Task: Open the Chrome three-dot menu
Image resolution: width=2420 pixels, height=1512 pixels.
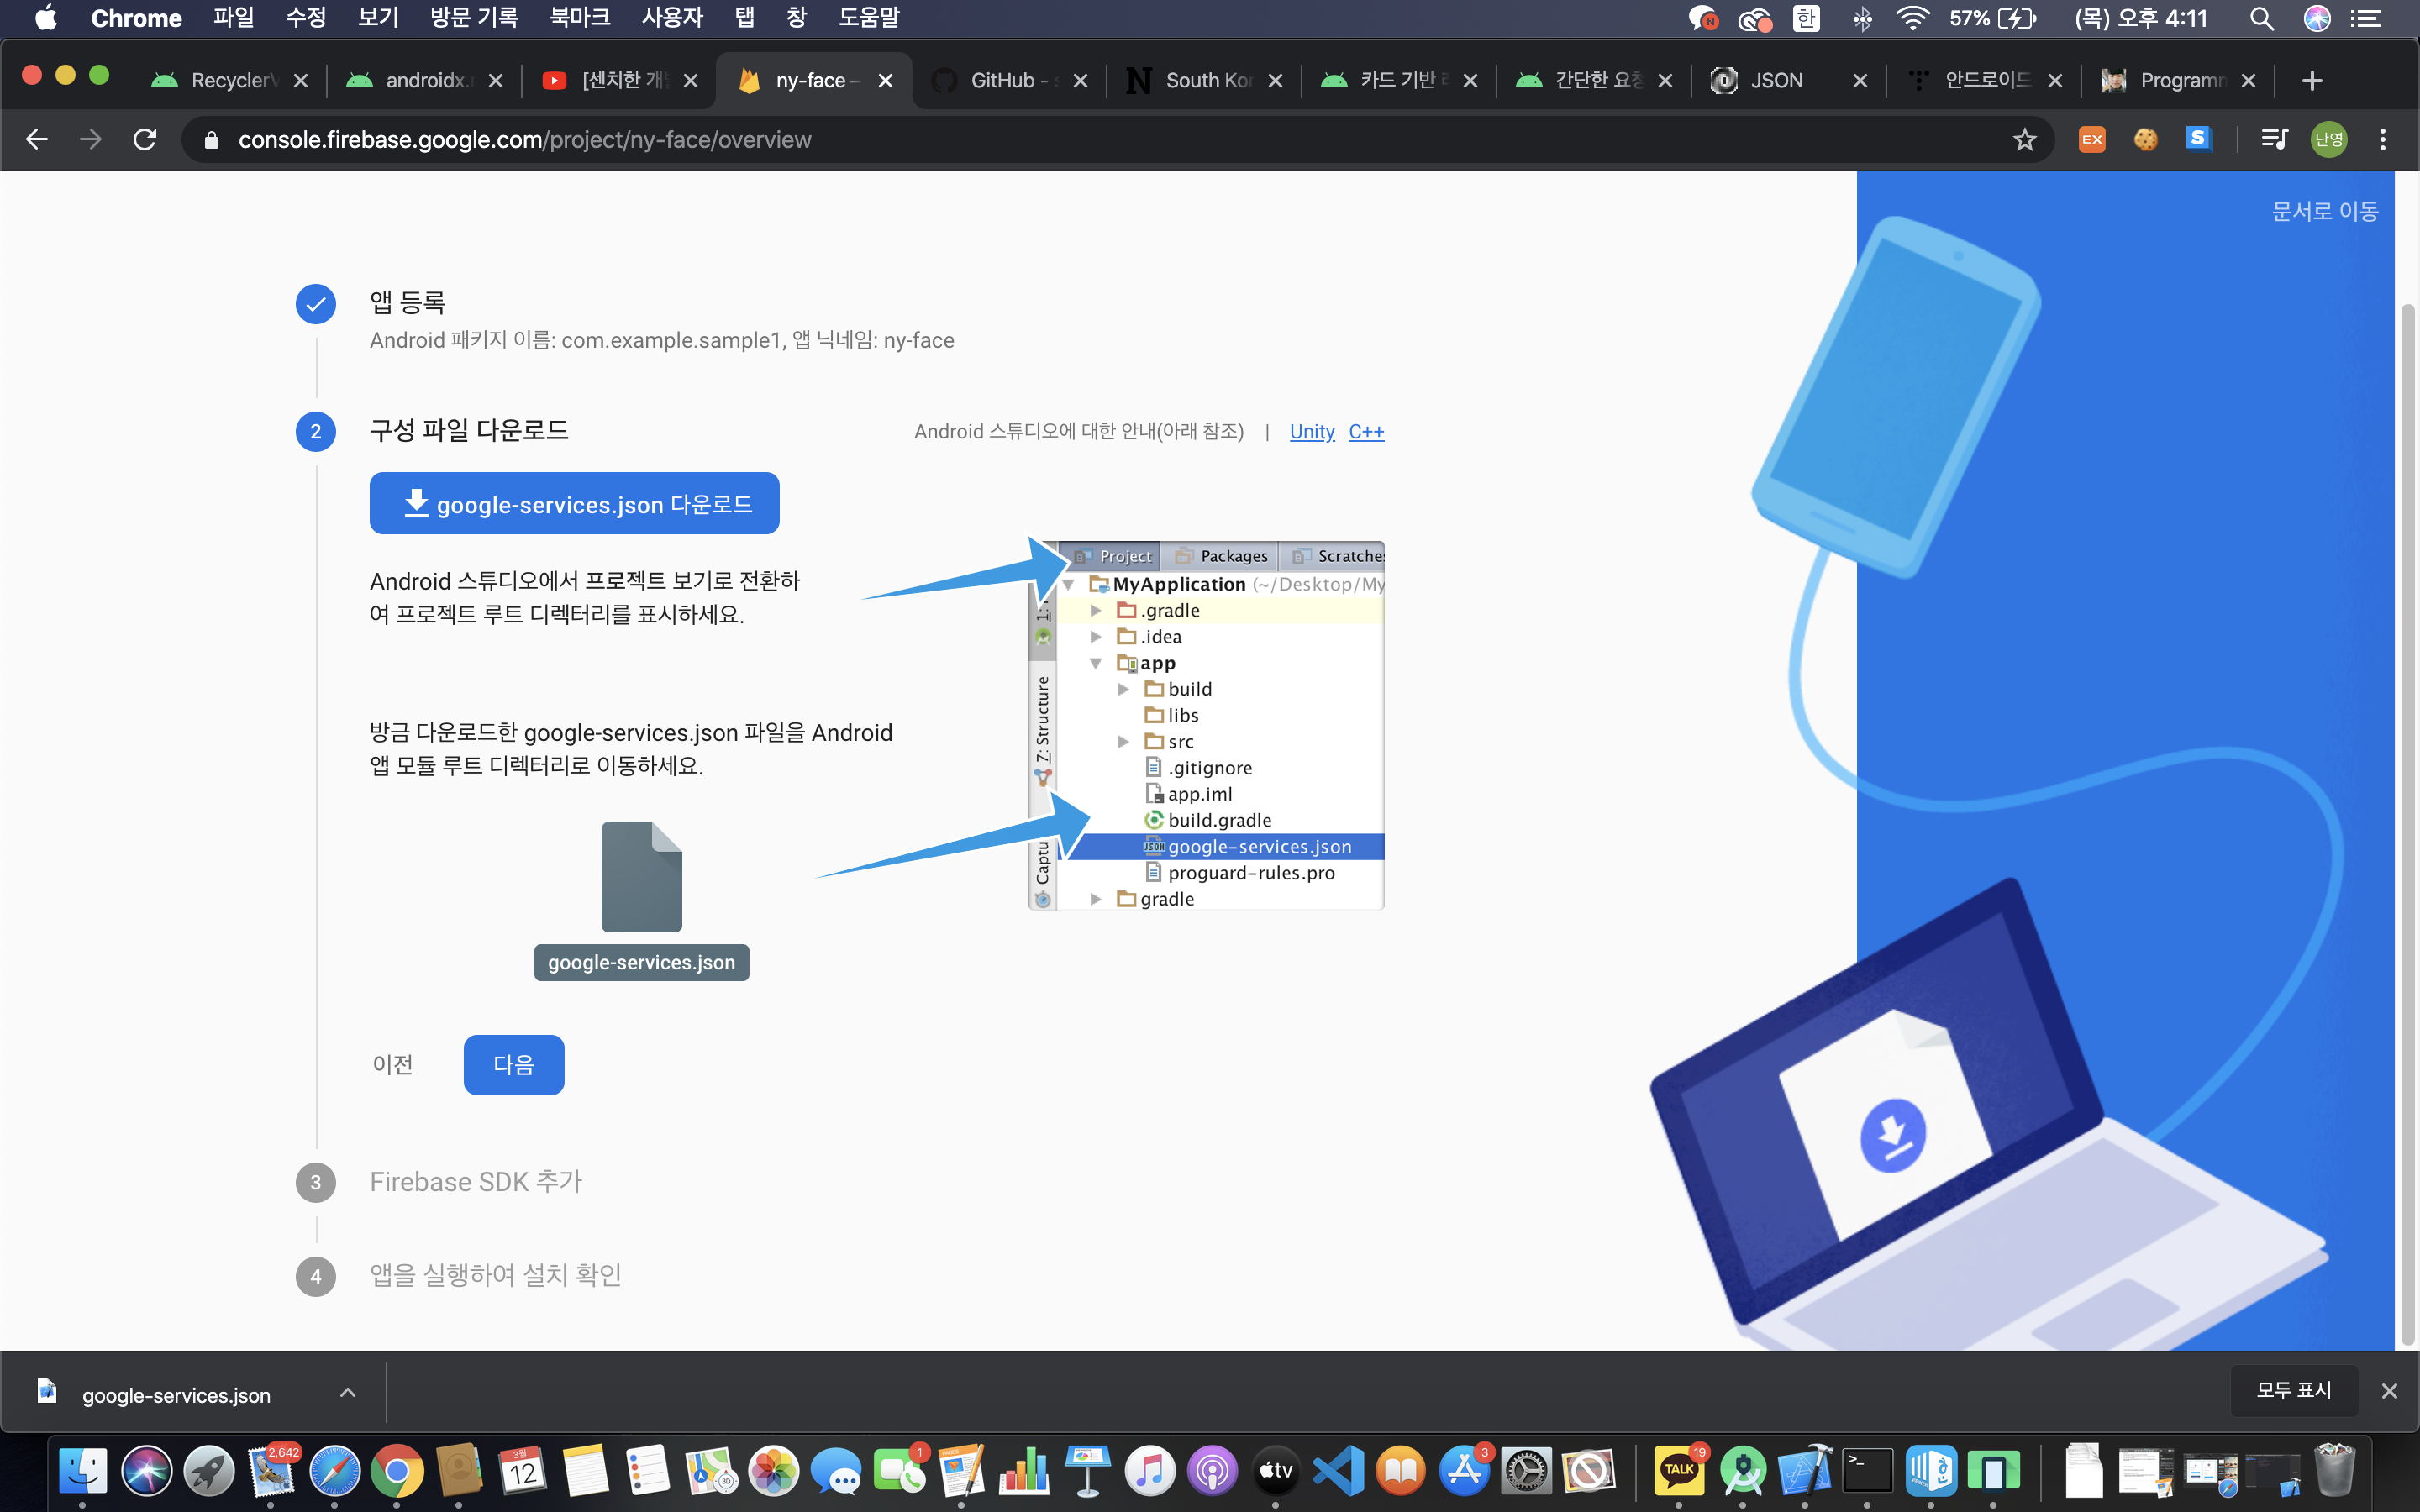Action: tap(2382, 140)
